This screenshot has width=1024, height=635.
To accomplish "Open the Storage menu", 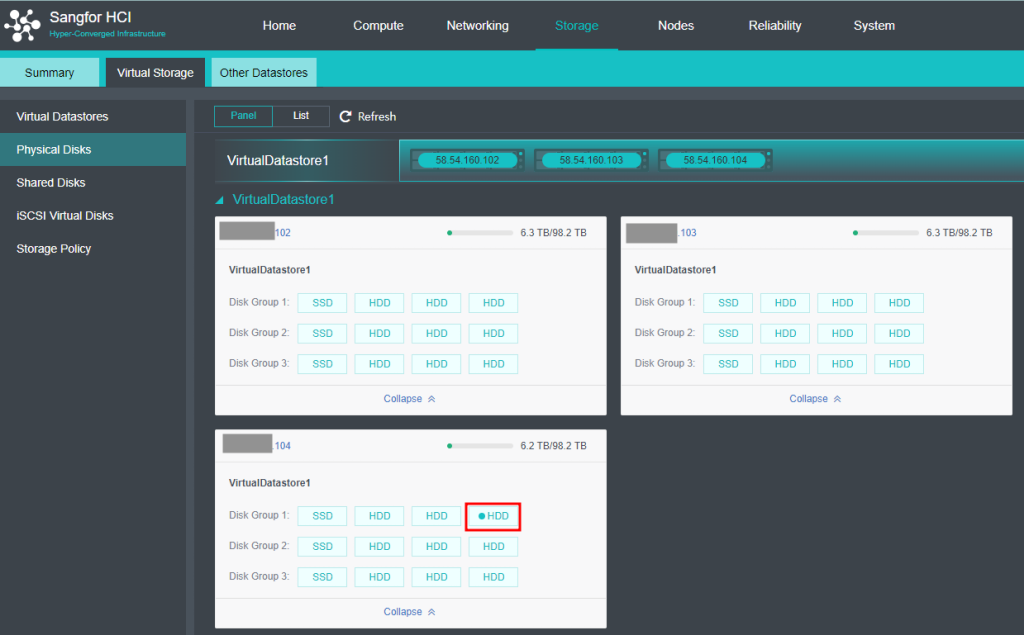I will click(x=577, y=25).
